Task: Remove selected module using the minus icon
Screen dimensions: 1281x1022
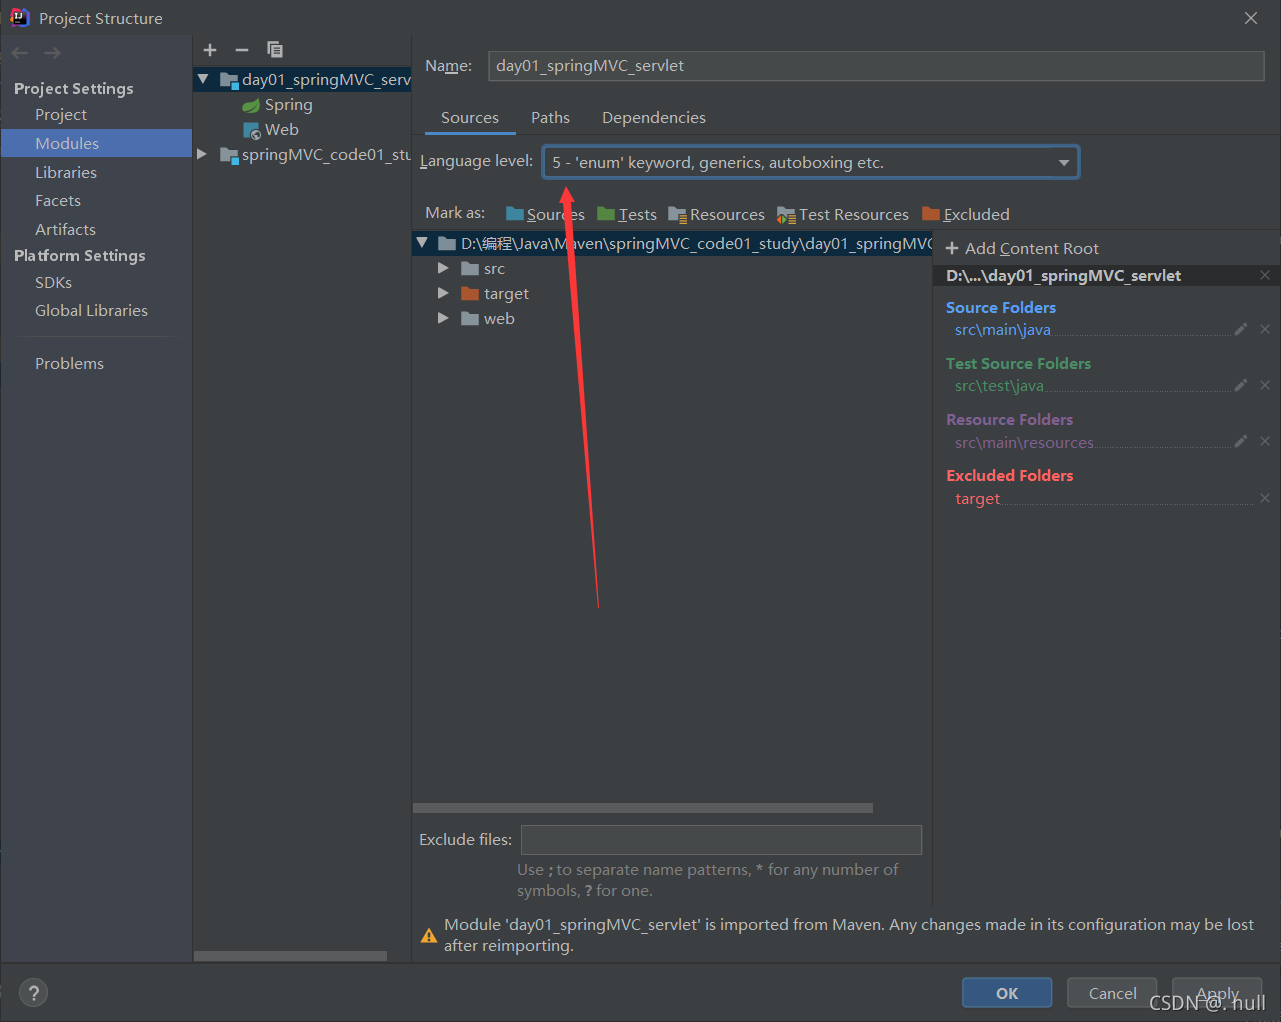Action: (x=241, y=50)
